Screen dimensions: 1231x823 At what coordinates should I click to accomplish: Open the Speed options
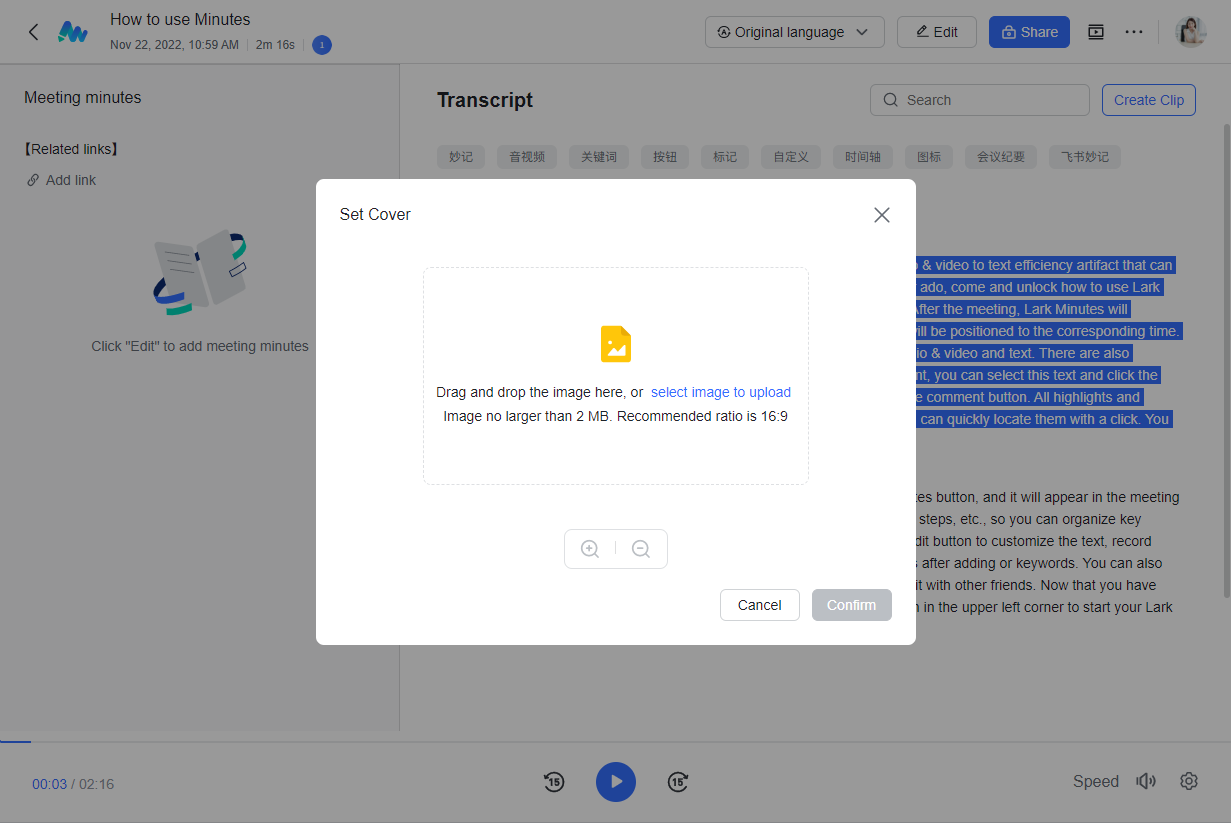coord(1095,782)
